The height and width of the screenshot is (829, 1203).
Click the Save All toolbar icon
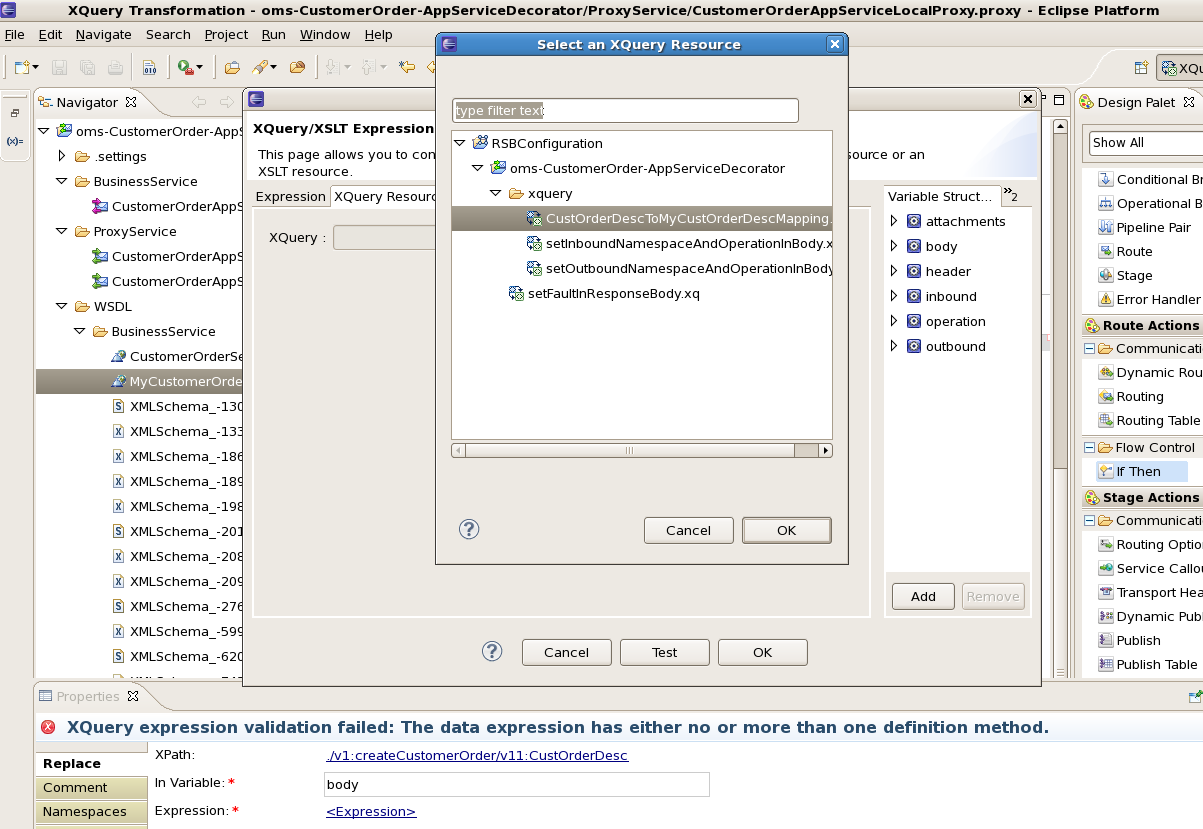(88, 67)
